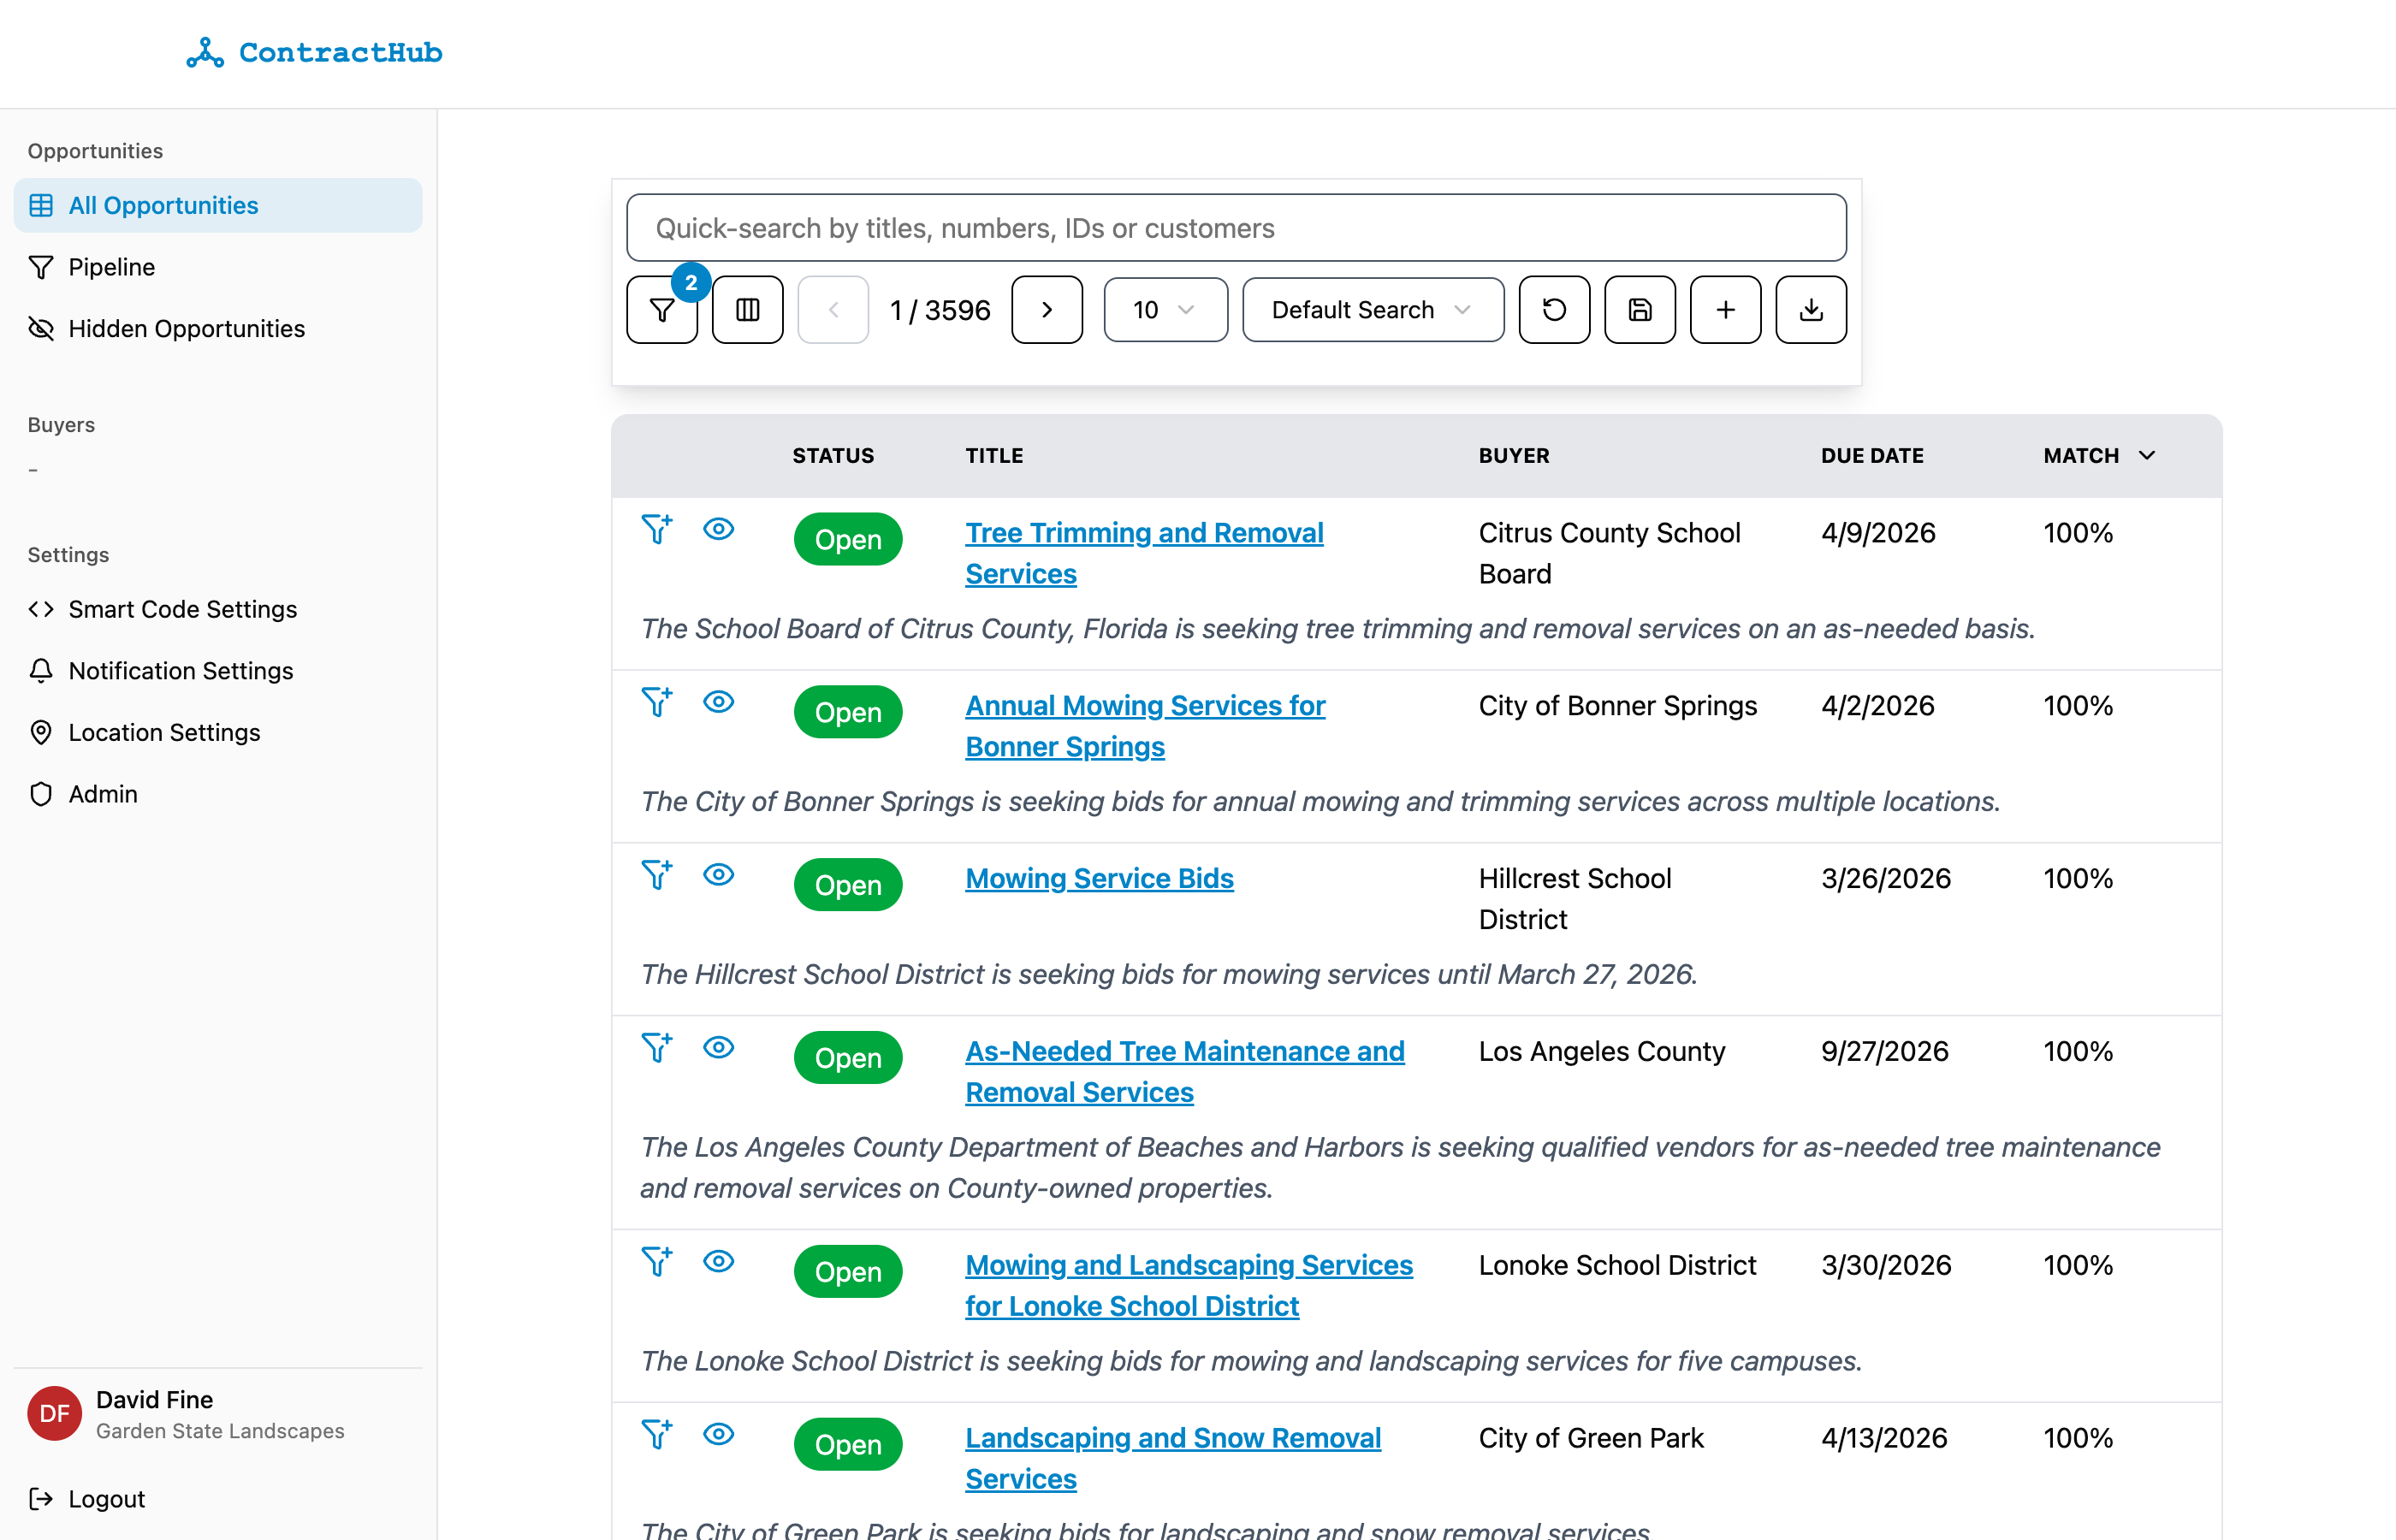Save the current search

pos(1639,309)
